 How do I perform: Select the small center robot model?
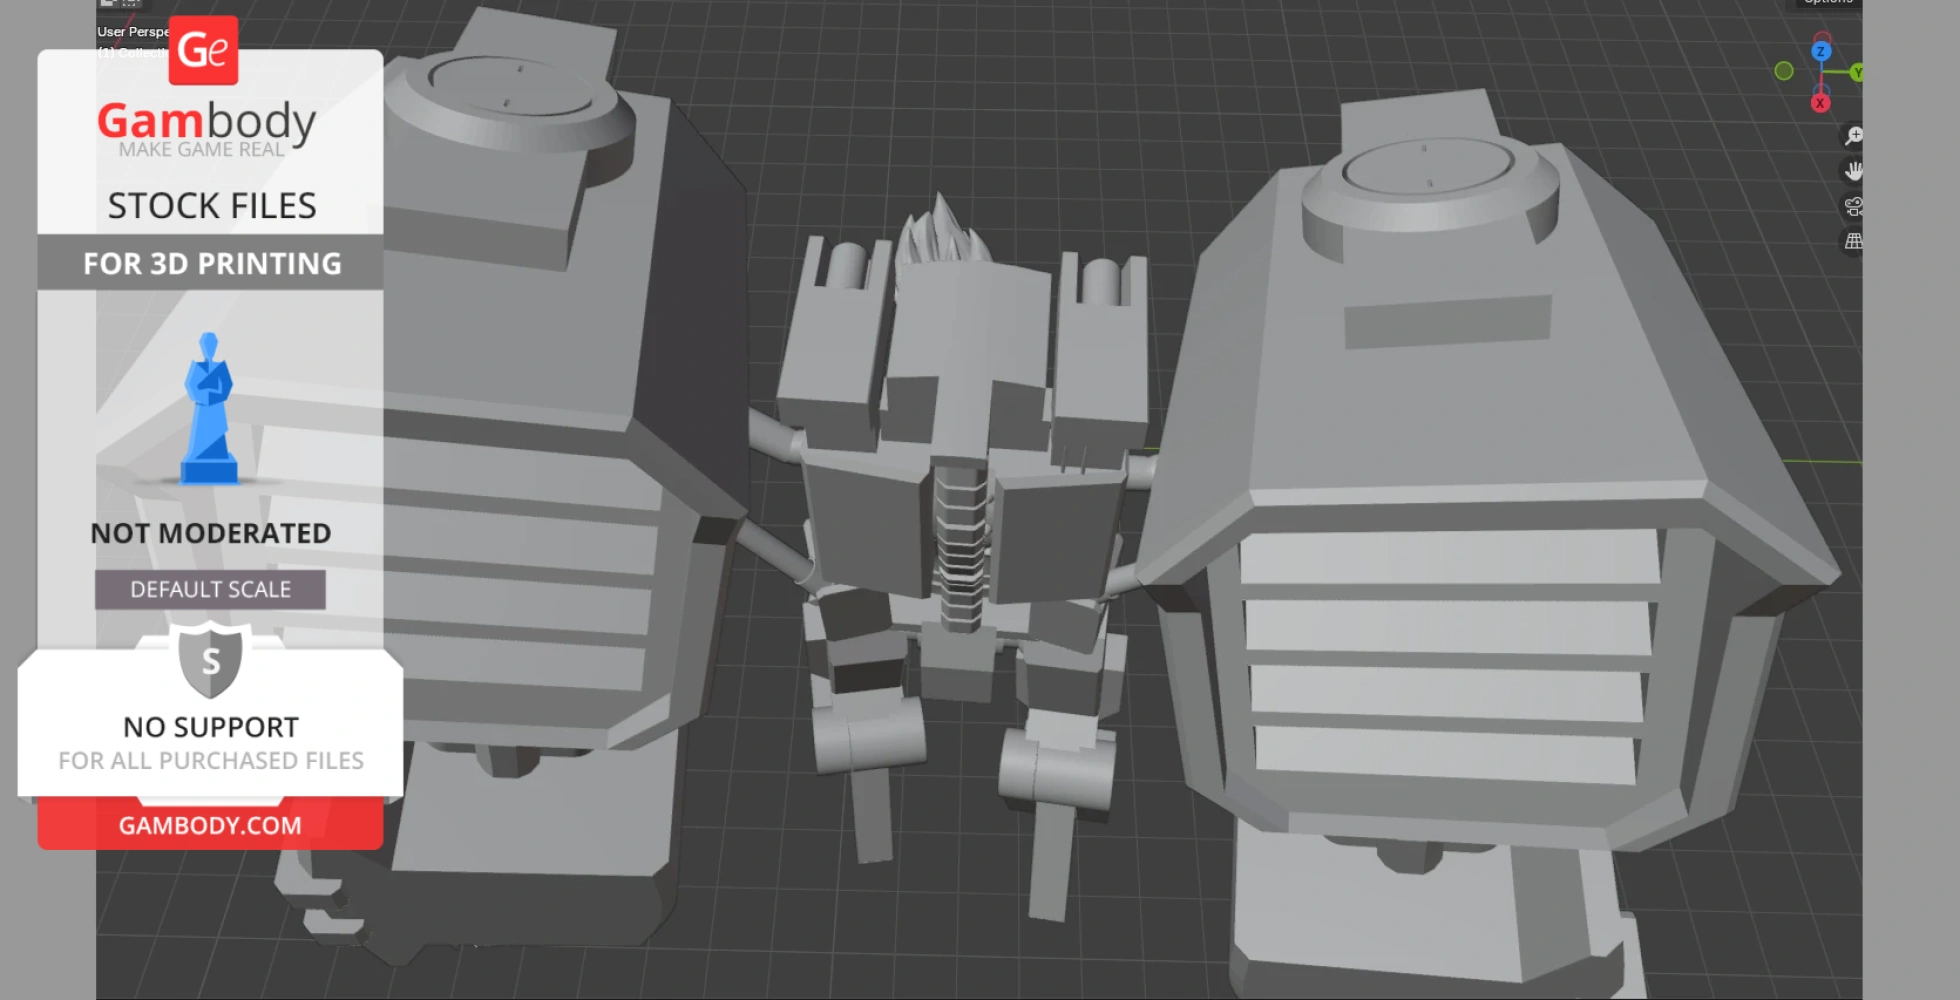(960, 500)
